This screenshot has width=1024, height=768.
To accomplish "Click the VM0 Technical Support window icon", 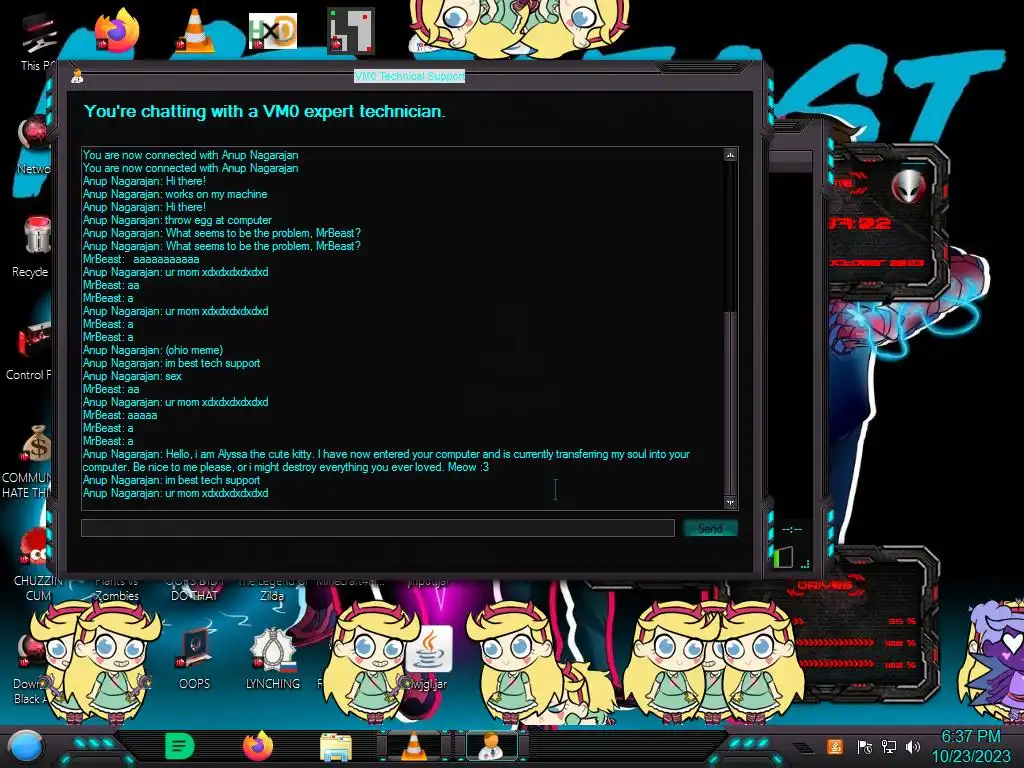I will click(x=77, y=76).
